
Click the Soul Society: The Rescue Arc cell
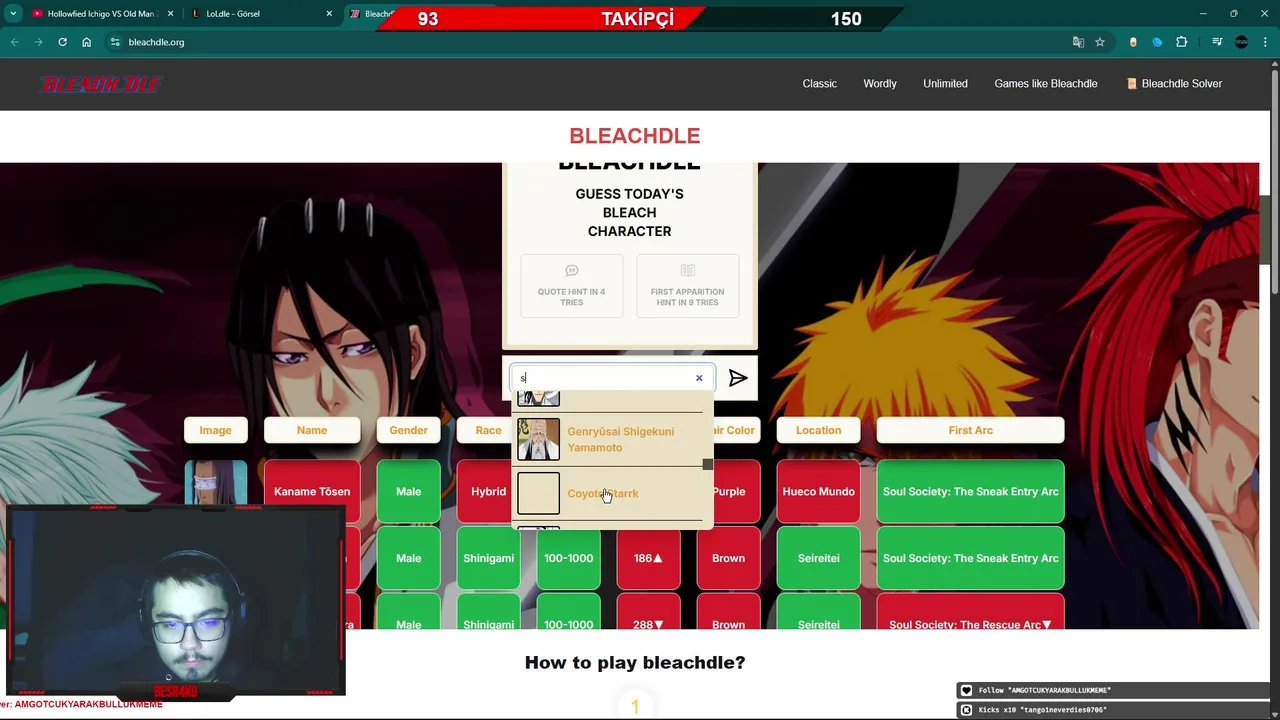pos(970,612)
